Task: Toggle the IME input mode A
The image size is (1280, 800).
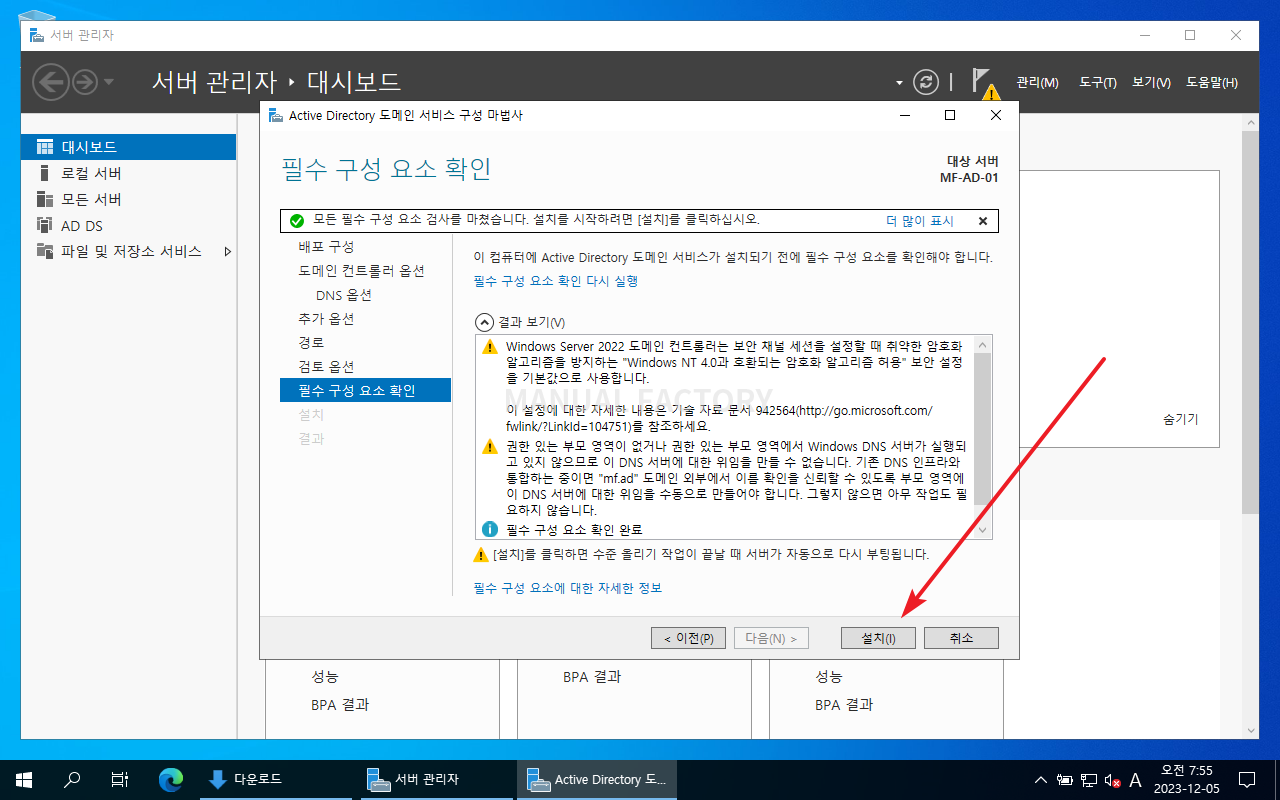Action: coord(1135,779)
